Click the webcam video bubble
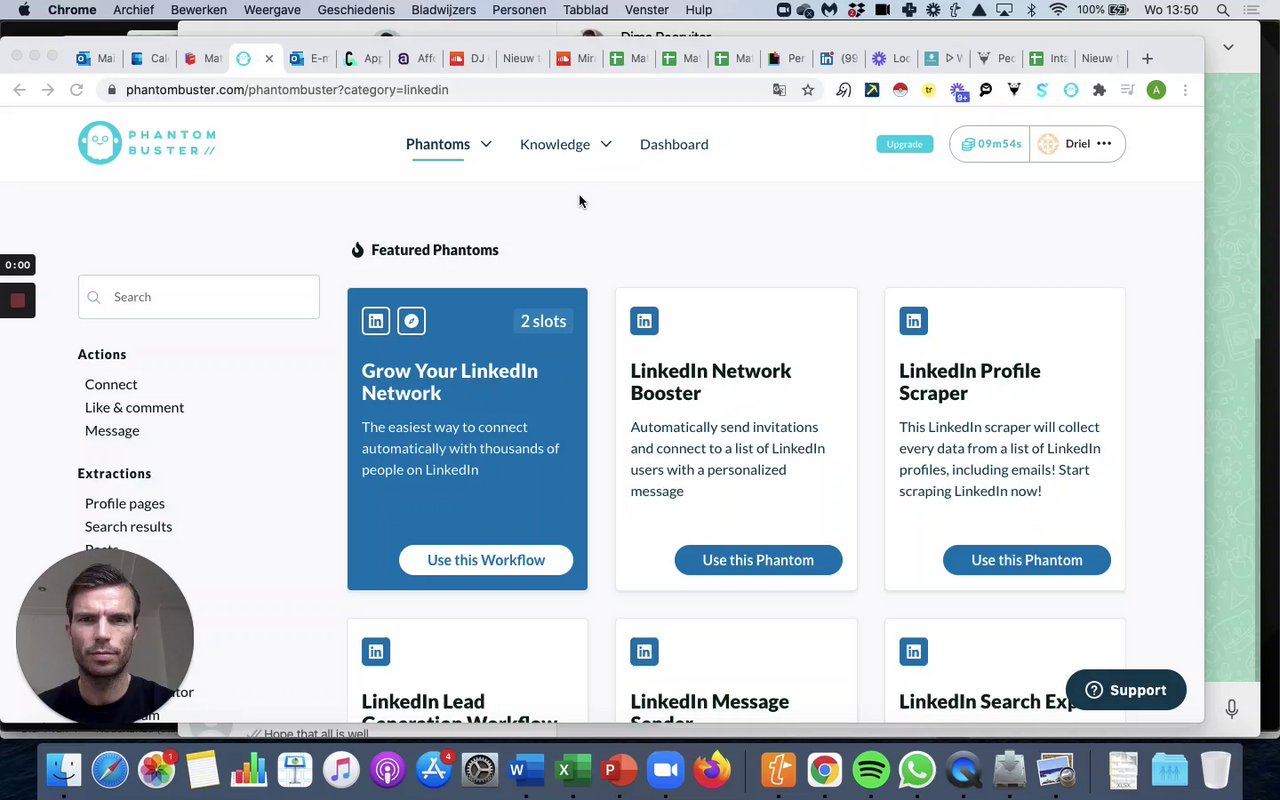This screenshot has width=1280, height=800. tap(105, 635)
